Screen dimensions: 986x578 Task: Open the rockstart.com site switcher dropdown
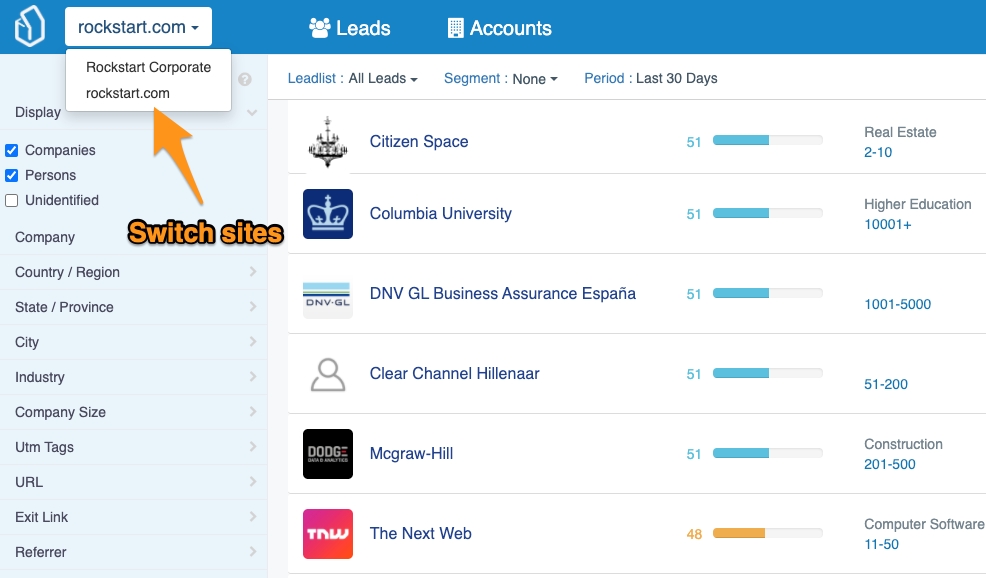click(138, 27)
